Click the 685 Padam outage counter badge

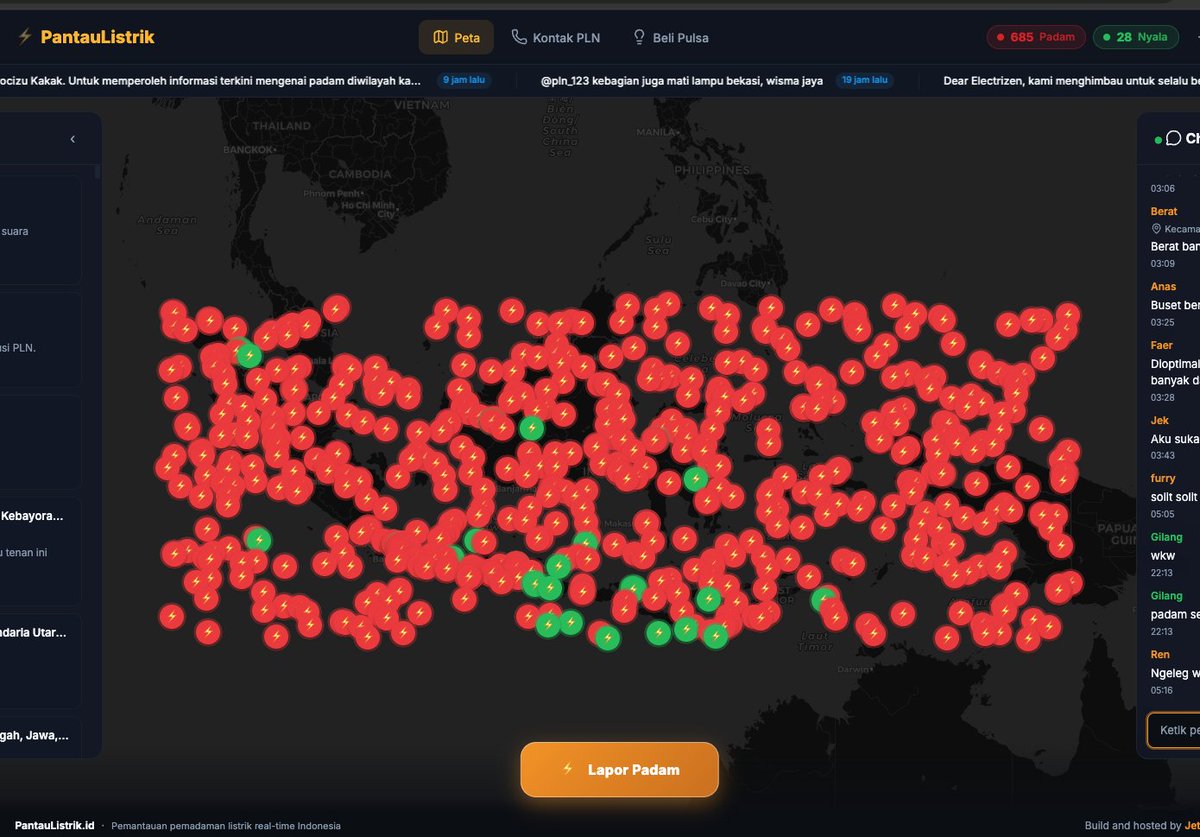click(x=1036, y=37)
